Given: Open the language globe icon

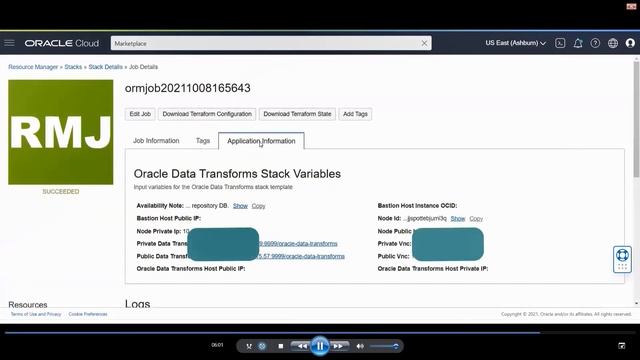Looking at the screenshot, I should pos(613,43).
